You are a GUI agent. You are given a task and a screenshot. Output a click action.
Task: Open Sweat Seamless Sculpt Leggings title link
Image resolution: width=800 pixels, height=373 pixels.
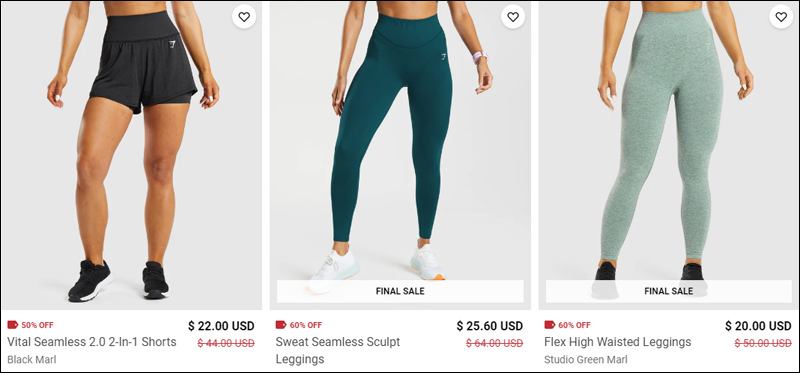pos(338,350)
